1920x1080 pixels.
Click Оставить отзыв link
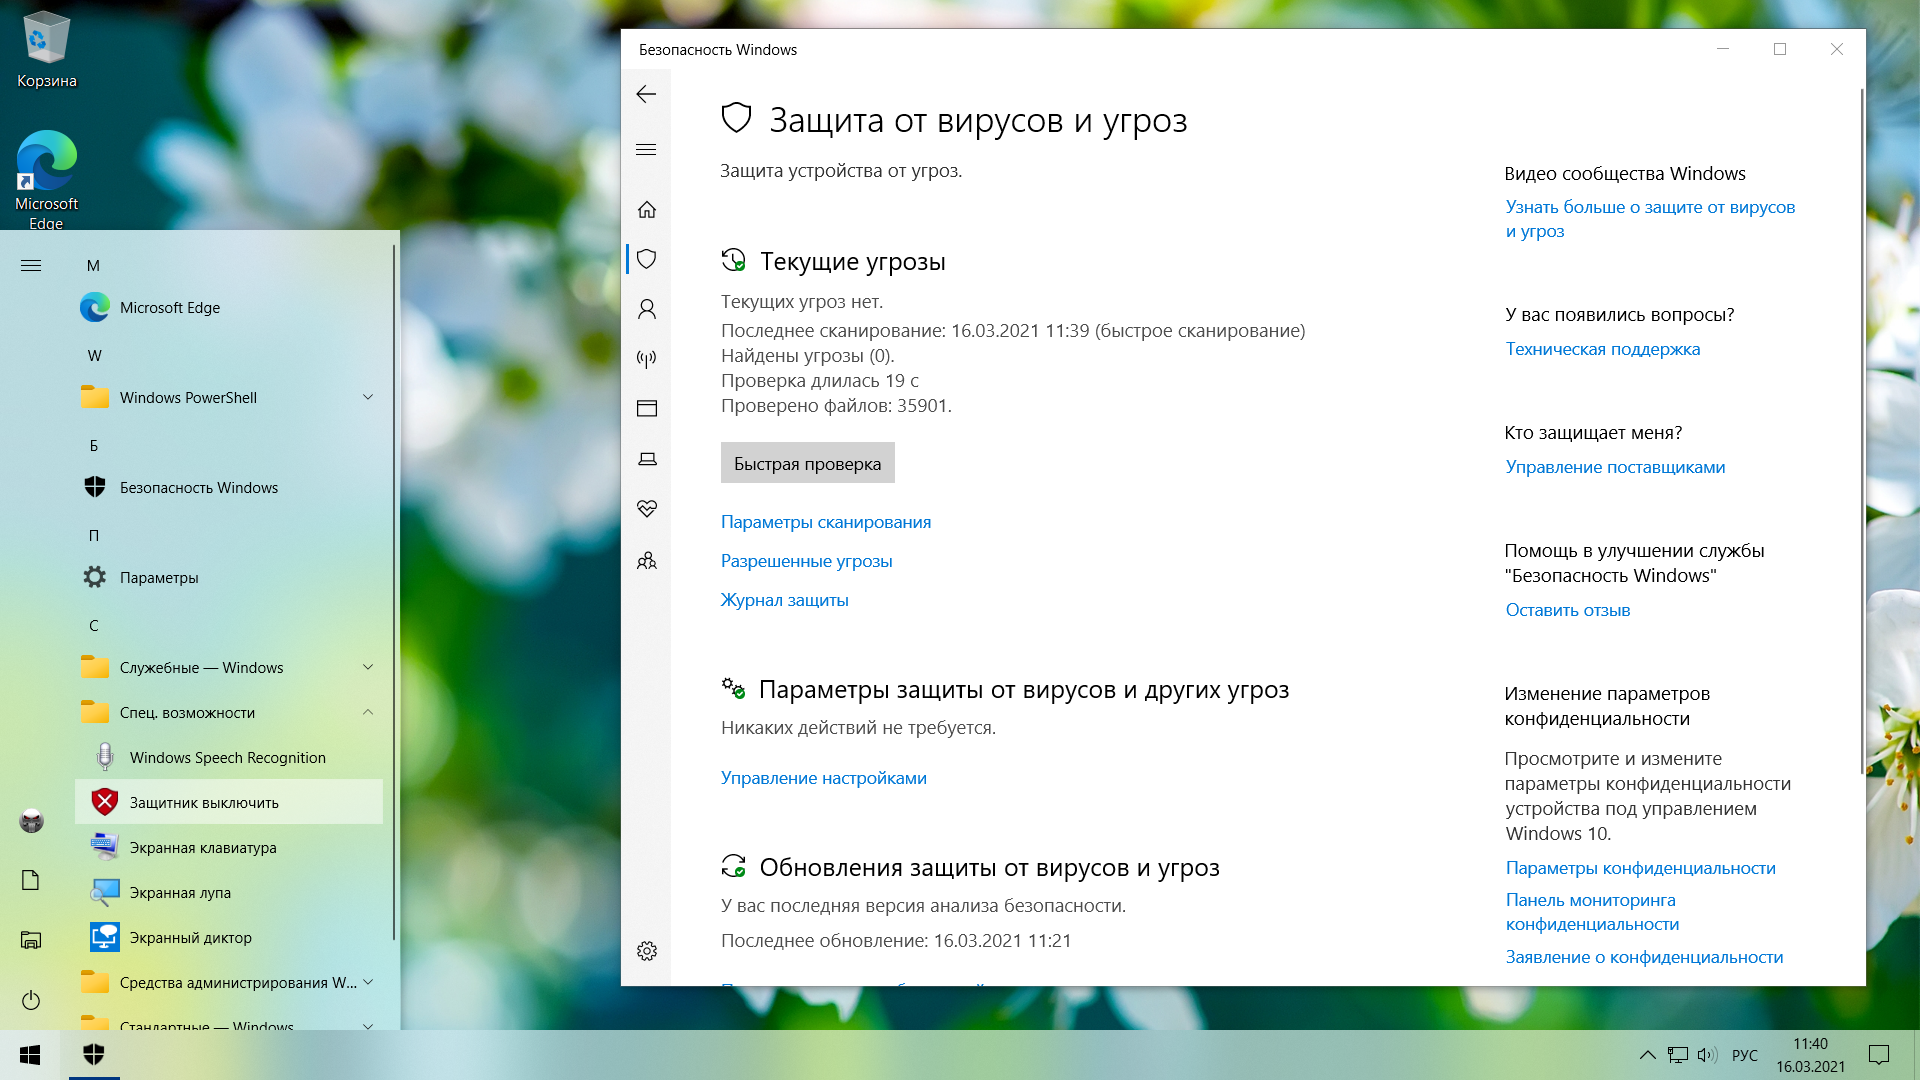tap(1568, 610)
